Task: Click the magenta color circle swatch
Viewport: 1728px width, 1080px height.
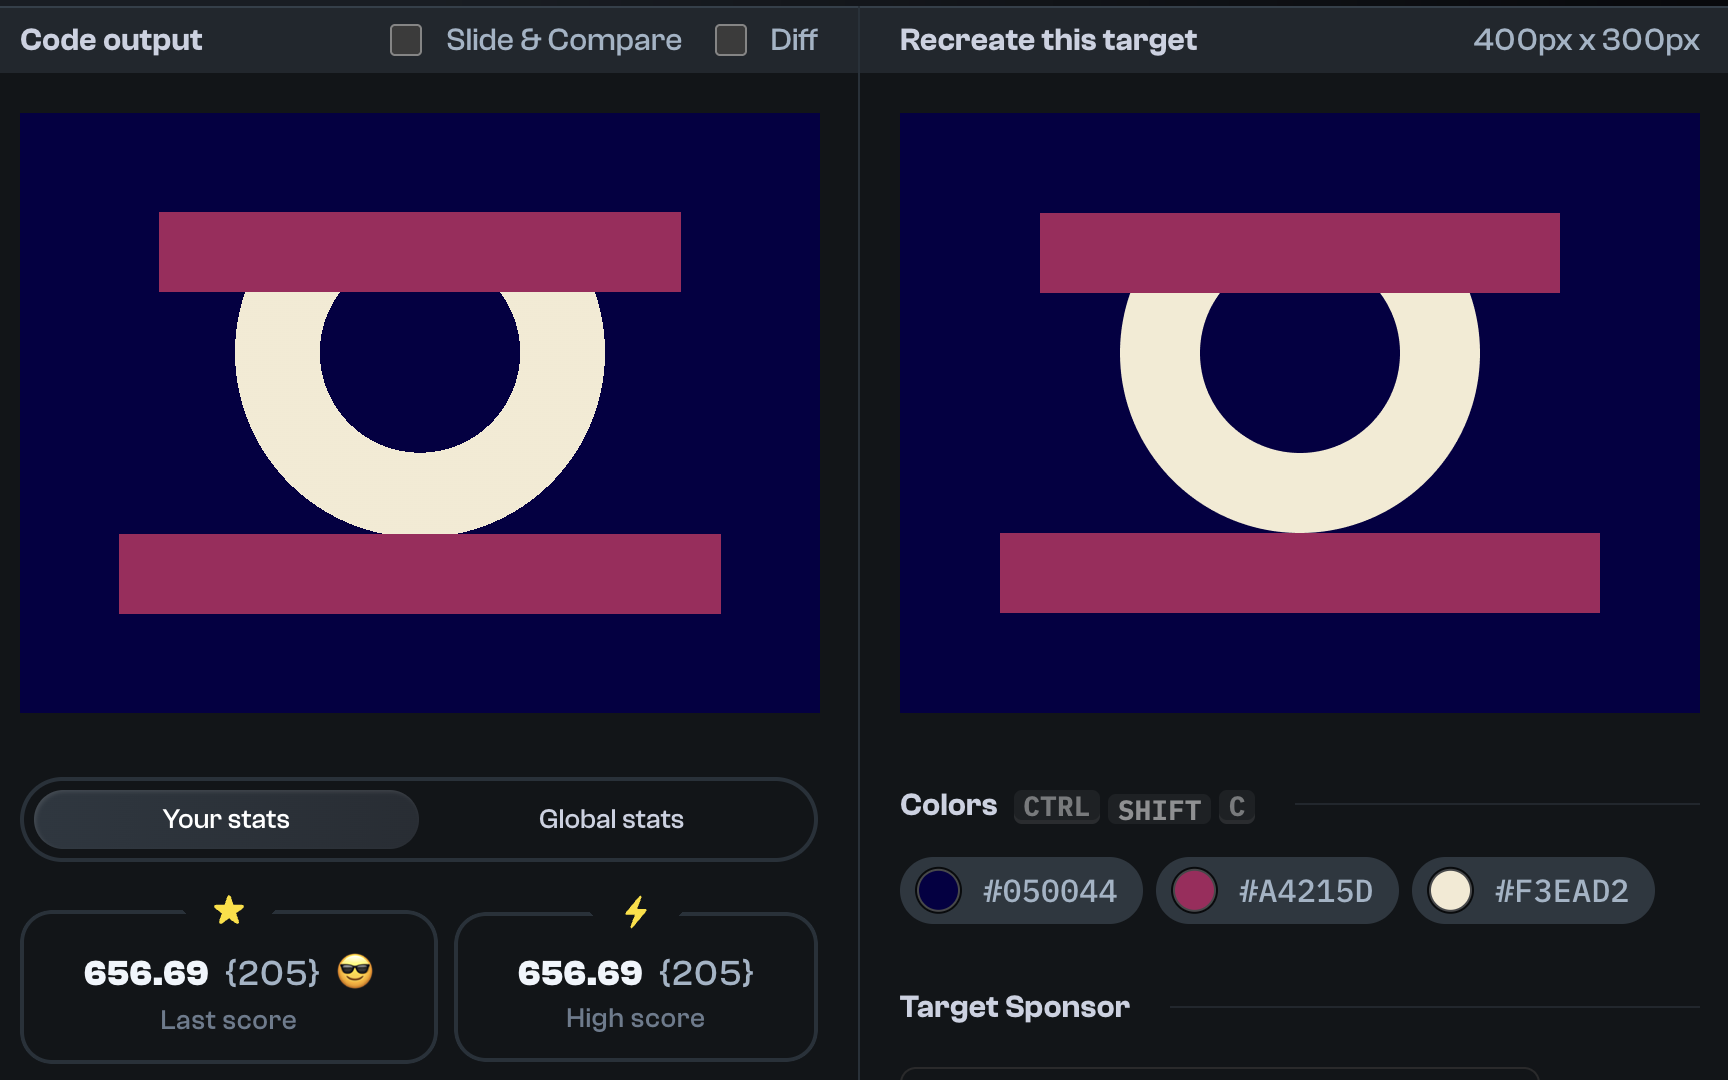Action: tap(1194, 890)
